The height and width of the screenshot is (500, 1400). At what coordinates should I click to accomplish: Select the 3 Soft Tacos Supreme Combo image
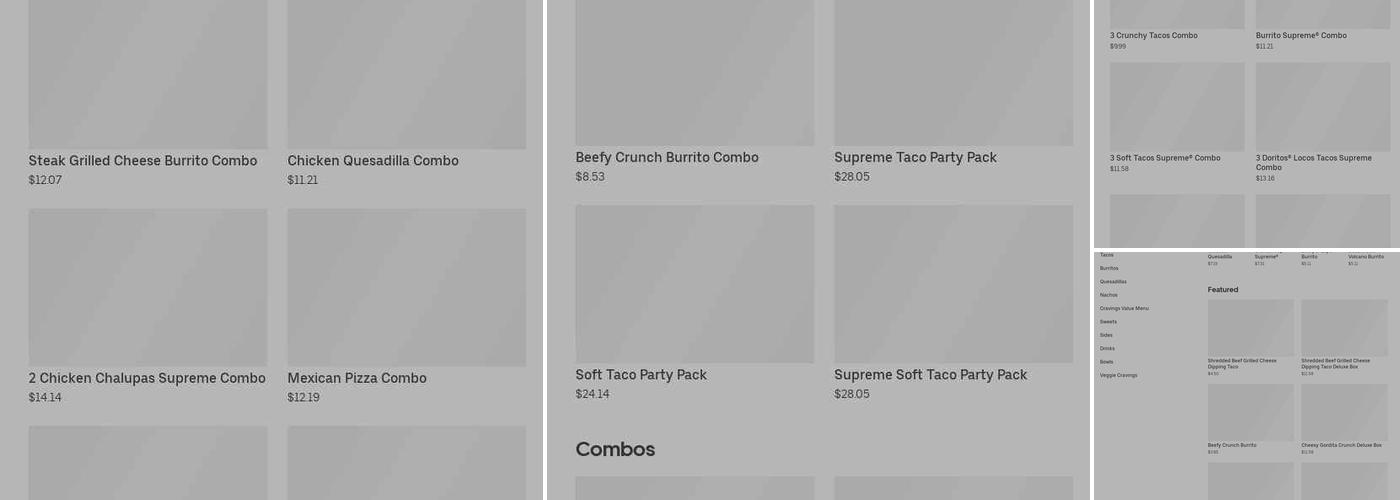click(x=1177, y=107)
